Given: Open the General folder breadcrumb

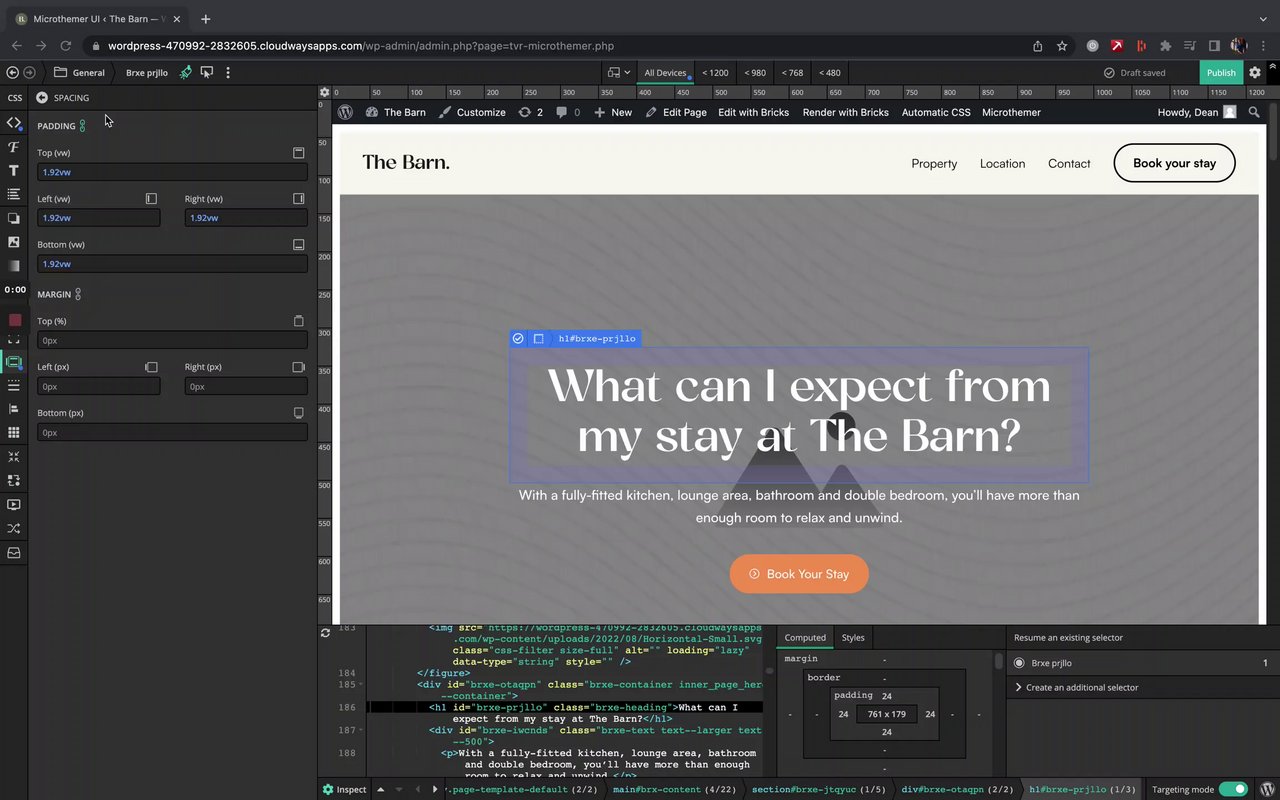Looking at the screenshot, I should click(79, 72).
